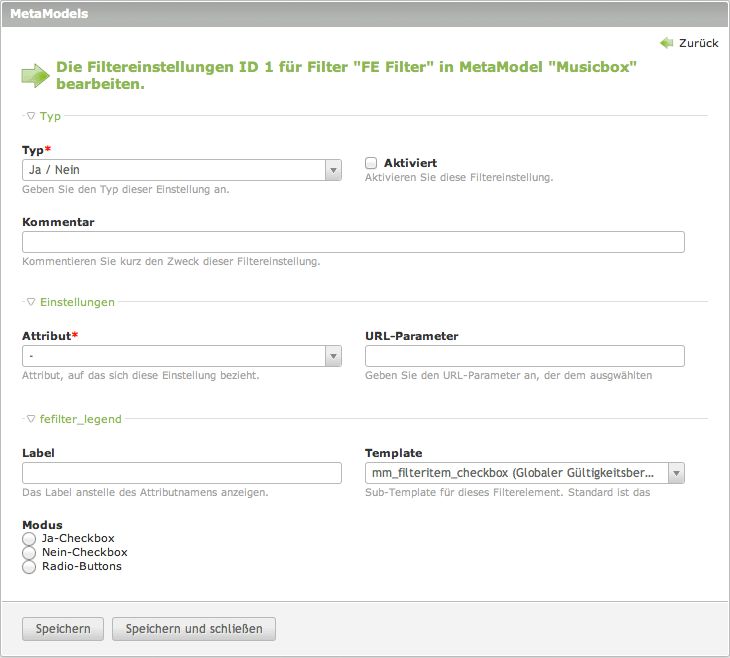Viewport: 730px width, 658px height.
Task: Open the Template dropdown mm_filteritem_checkbox
Action: click(x=524, y=473)
